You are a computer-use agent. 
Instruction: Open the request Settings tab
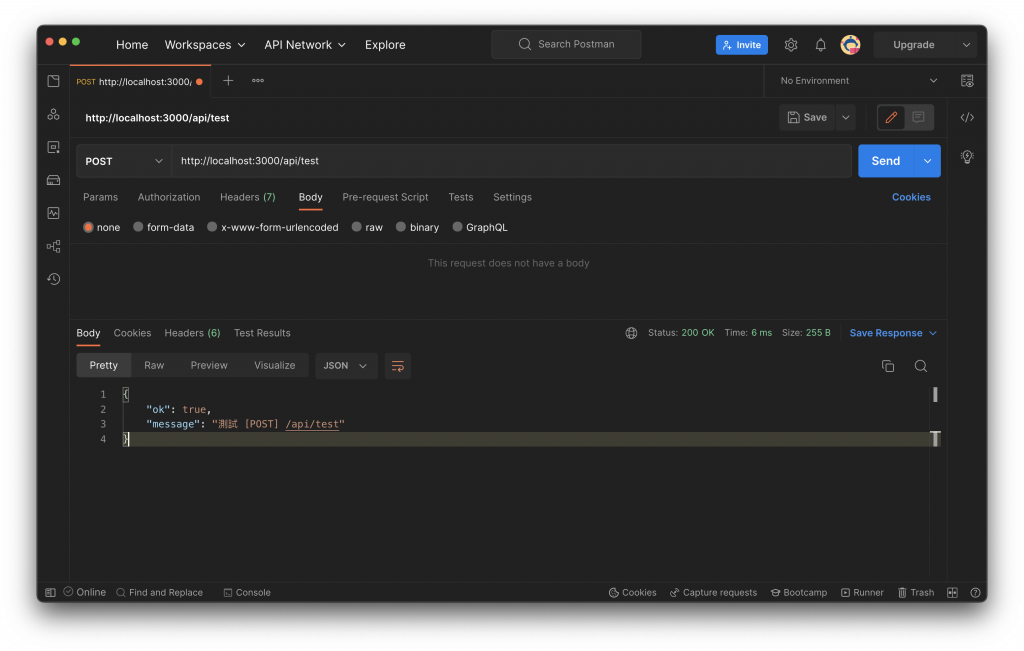512,197
